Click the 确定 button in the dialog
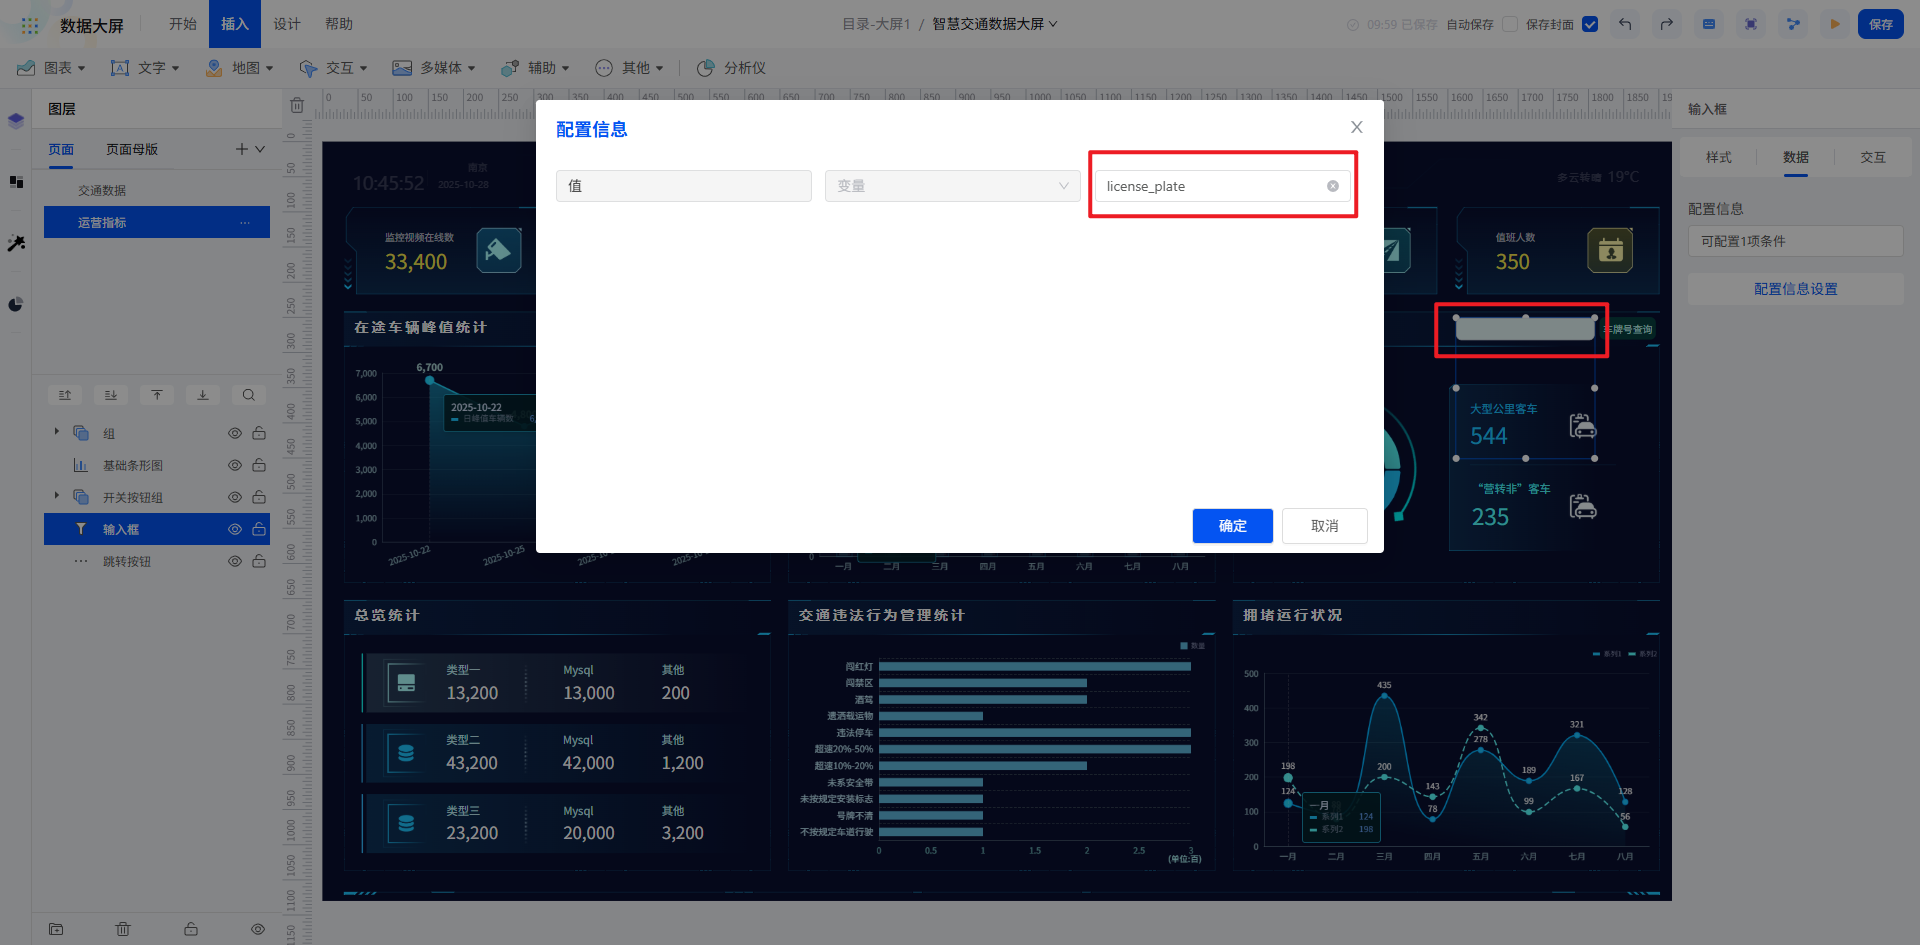 tap(1232, 526)
